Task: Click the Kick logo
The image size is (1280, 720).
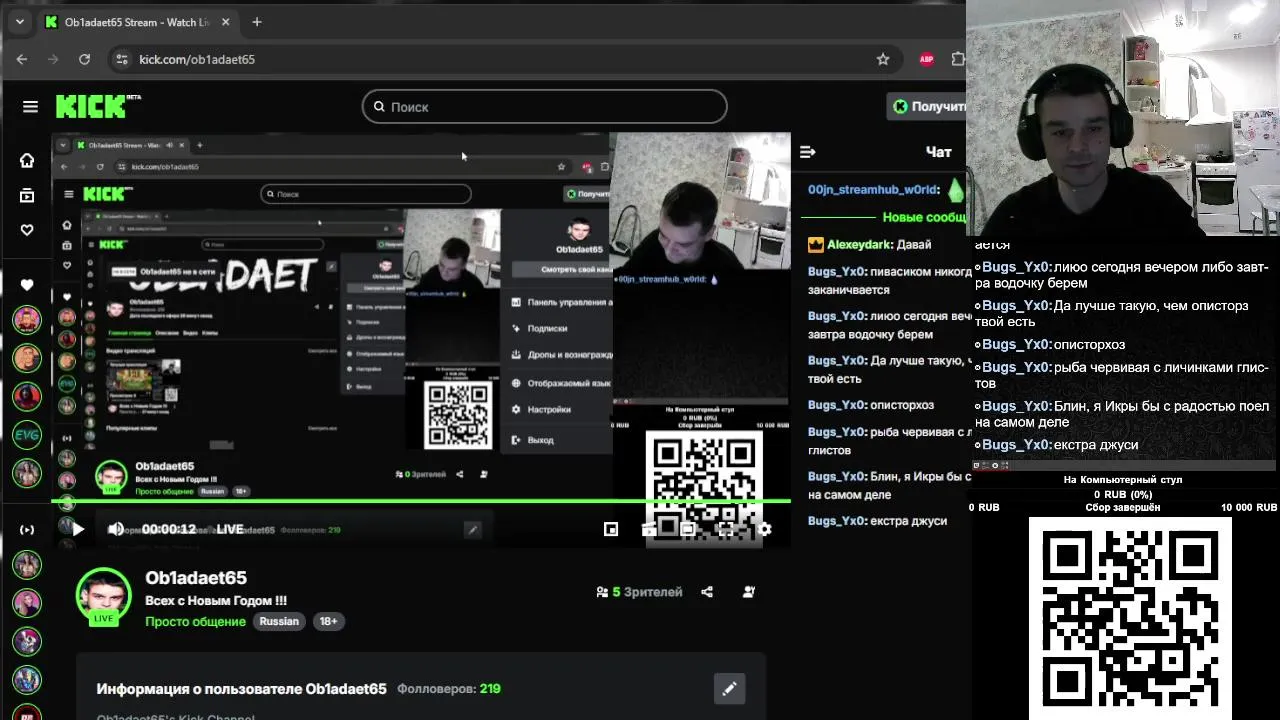Action: point(97,106)
